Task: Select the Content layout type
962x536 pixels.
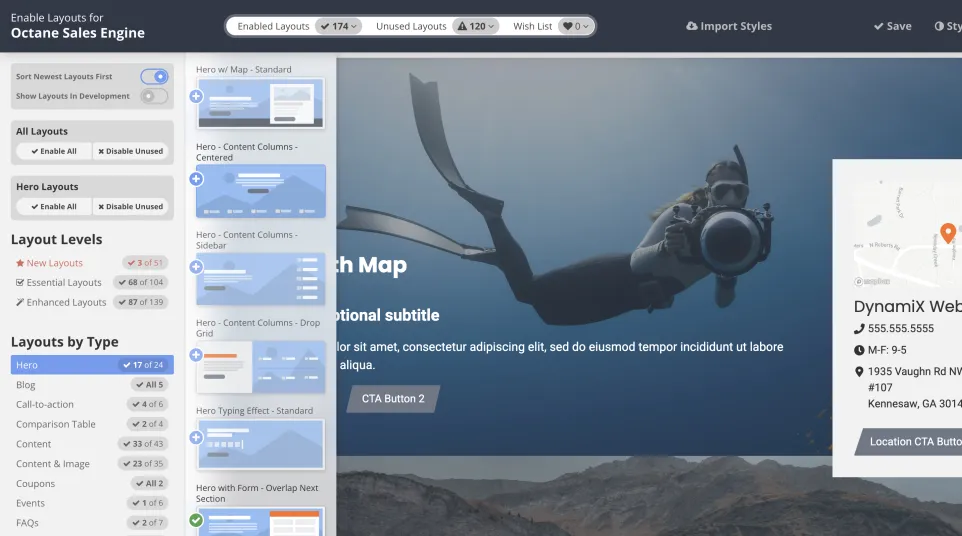Action: point(92,444)
